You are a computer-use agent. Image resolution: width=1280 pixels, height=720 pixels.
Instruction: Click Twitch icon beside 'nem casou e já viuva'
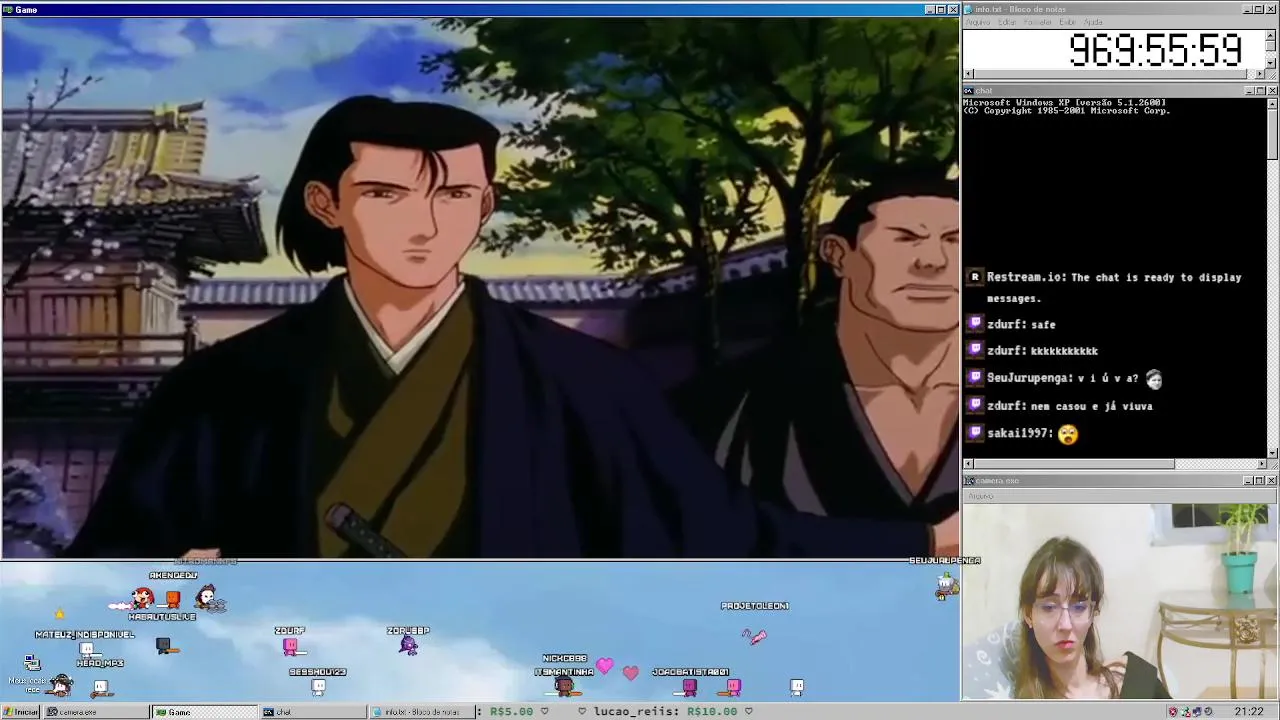(x=975, y=405)
